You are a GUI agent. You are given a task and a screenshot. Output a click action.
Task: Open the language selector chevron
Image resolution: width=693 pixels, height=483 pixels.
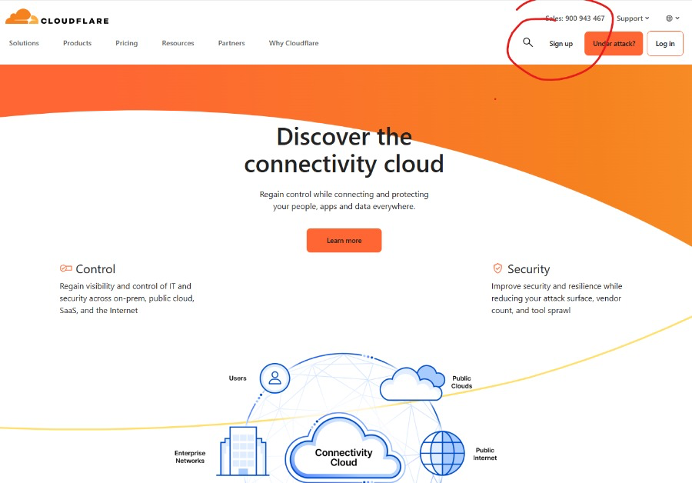[x=678, y=18]
